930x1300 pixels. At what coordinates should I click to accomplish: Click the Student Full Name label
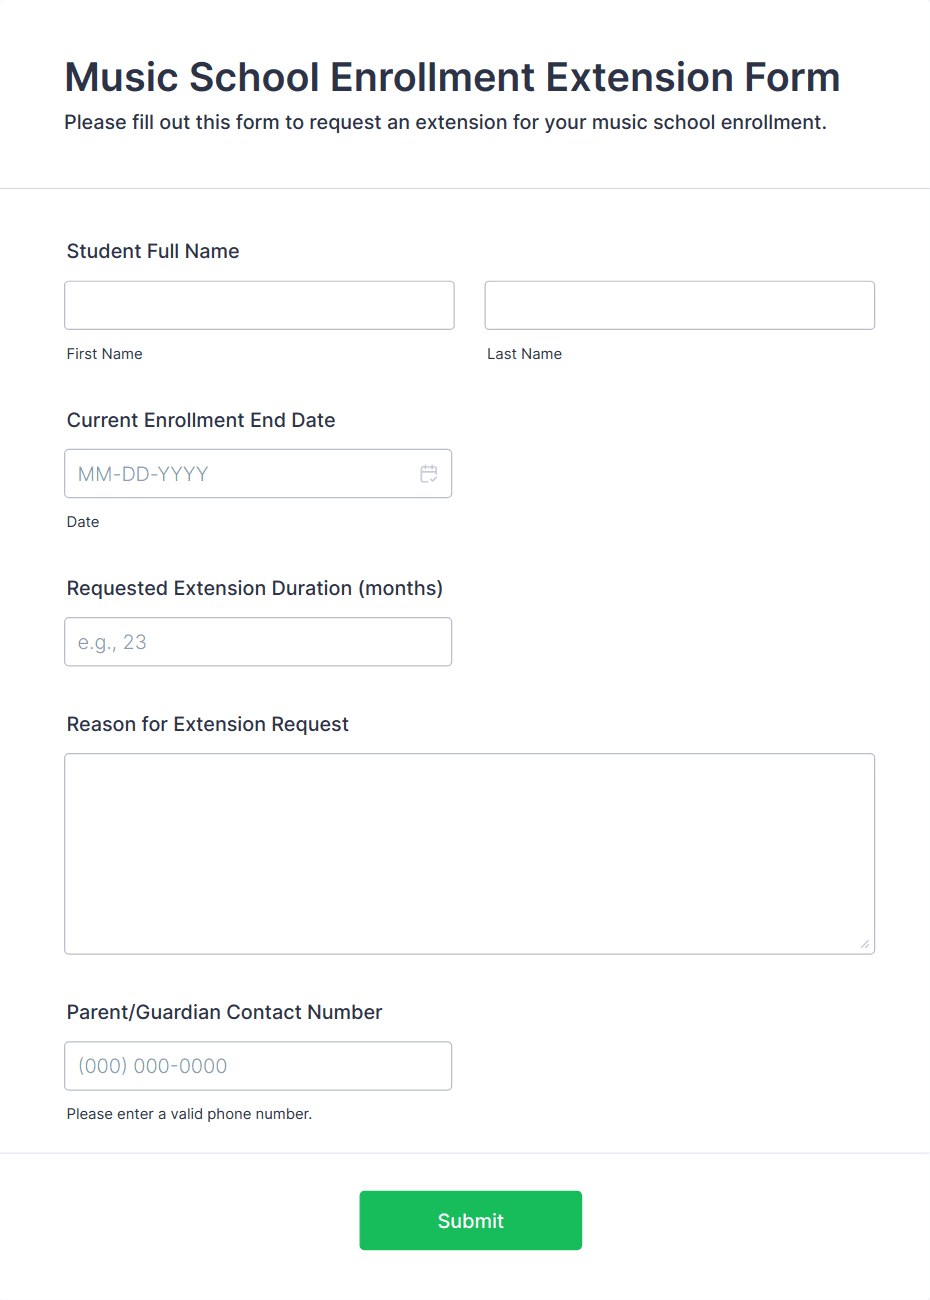point(153,251)
